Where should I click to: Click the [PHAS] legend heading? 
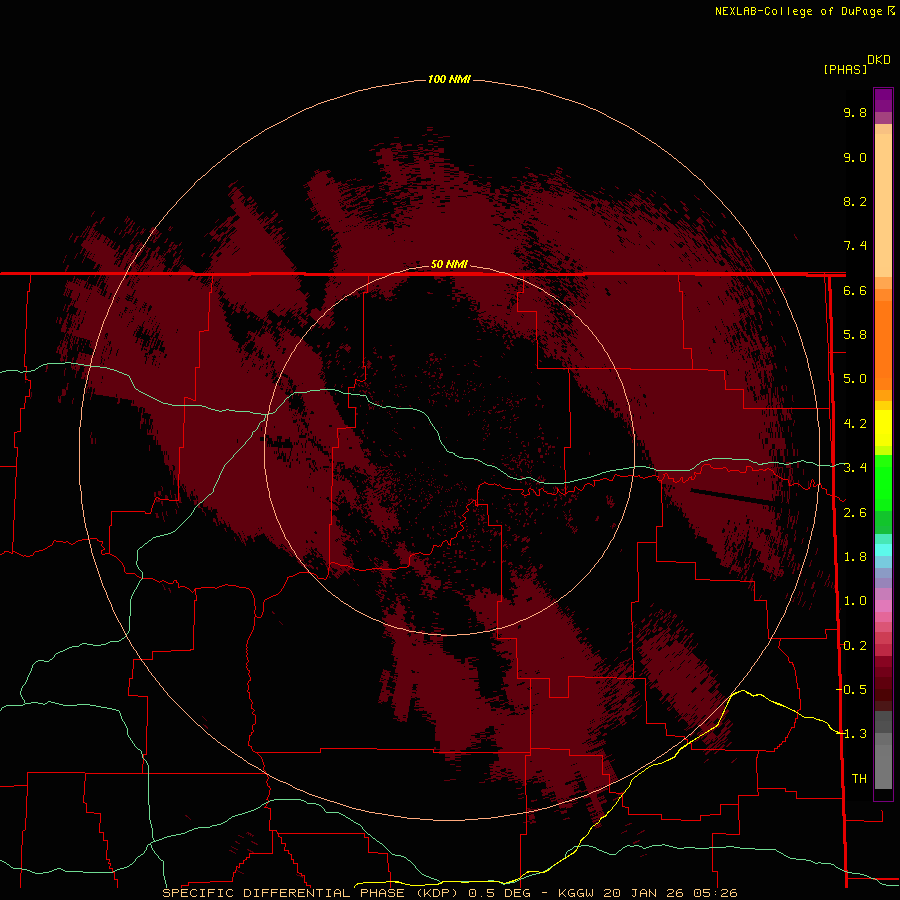845,69
